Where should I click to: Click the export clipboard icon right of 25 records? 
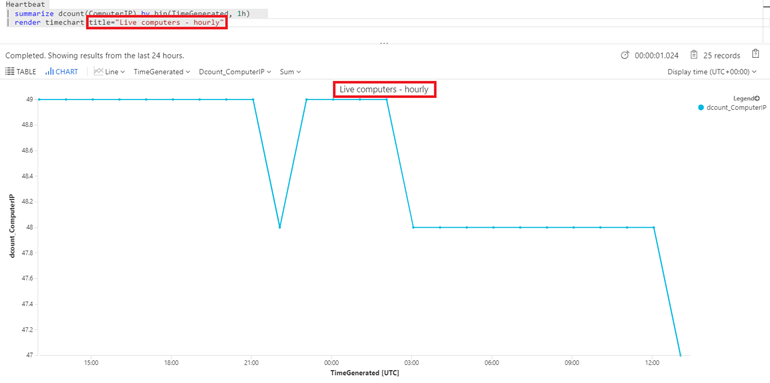[x=755, y=54]
